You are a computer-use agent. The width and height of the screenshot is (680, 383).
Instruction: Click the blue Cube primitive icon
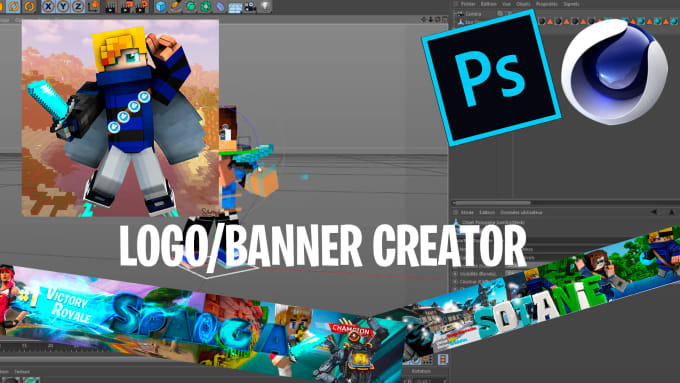pos(161,7)
